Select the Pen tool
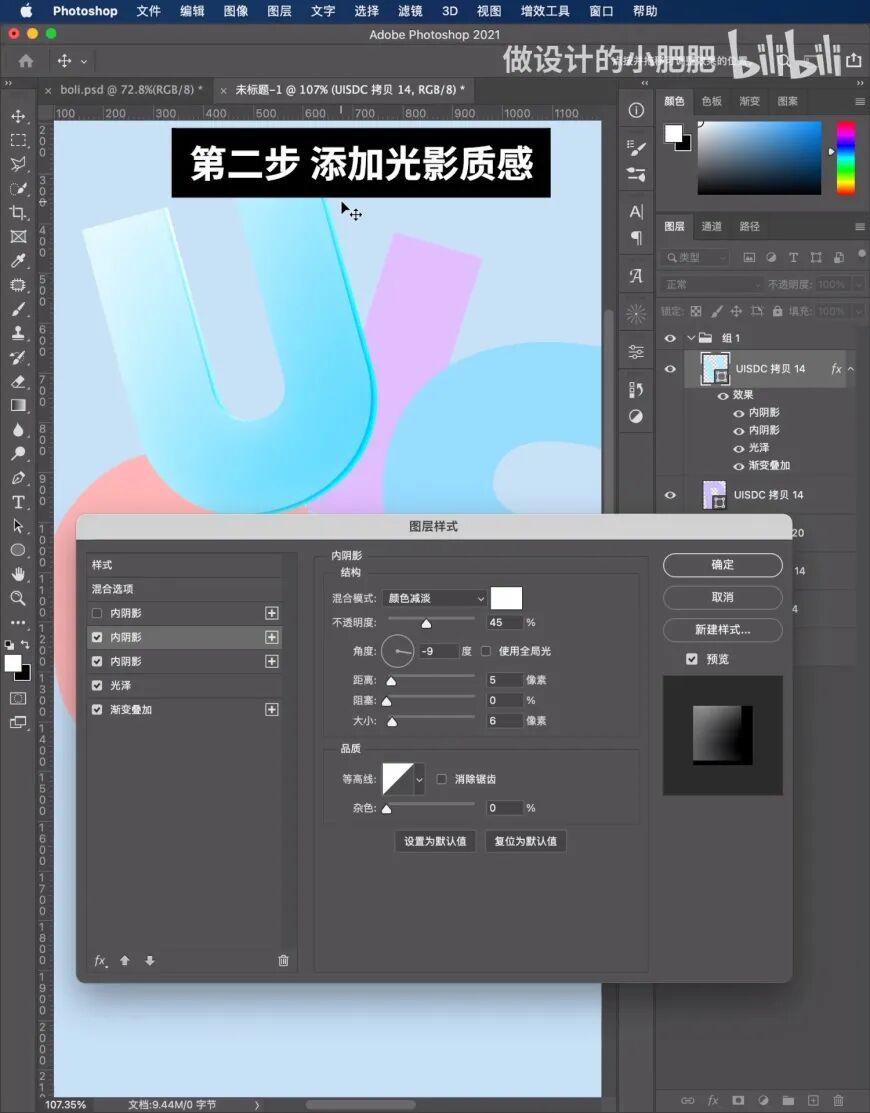Viewport: 870px width, 1113px height. point(18,478)
